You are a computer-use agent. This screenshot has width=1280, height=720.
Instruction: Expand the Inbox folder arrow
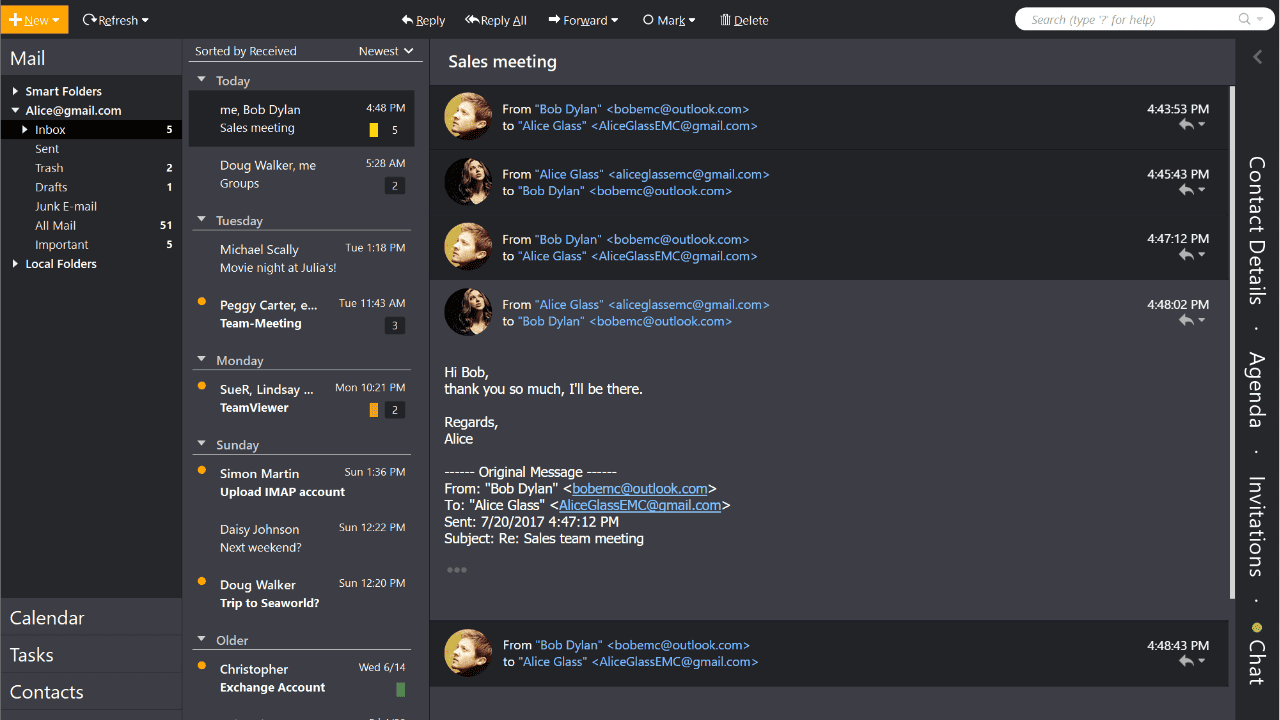(25, 130)
